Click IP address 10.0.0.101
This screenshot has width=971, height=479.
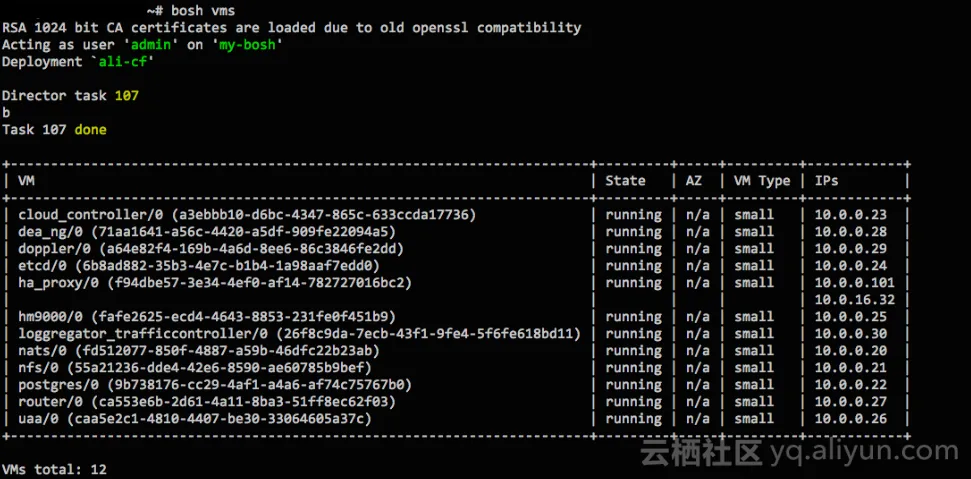(x=853, y=283)
